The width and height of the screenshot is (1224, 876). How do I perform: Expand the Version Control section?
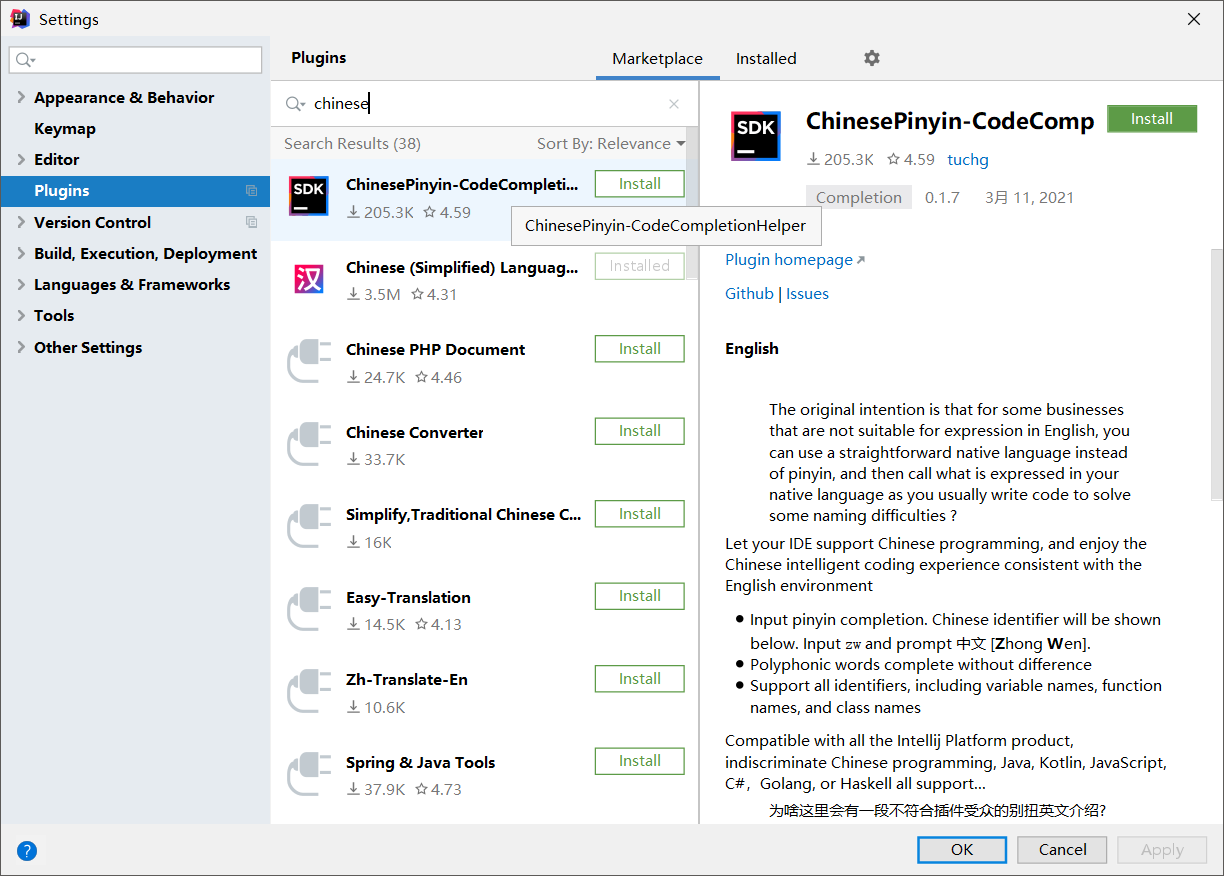[x=22, y=222]
